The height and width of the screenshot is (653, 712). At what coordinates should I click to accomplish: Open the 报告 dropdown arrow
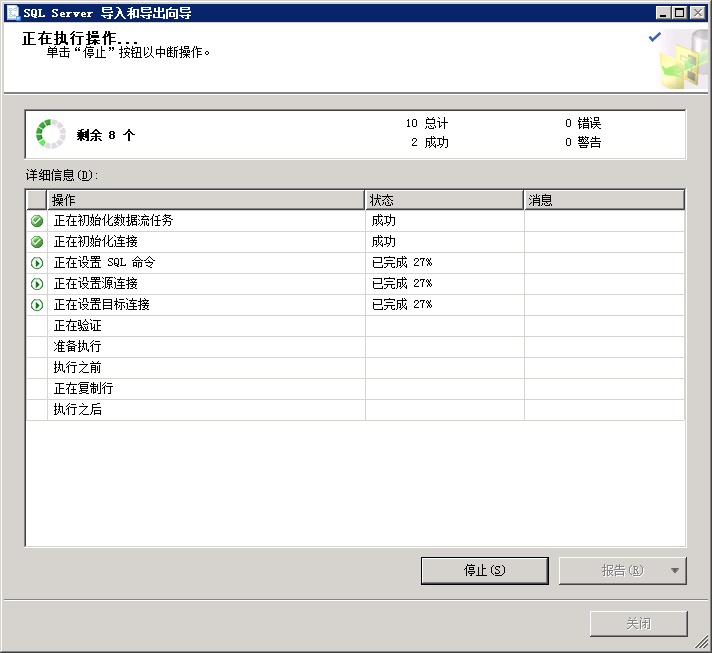coord(675,571)
